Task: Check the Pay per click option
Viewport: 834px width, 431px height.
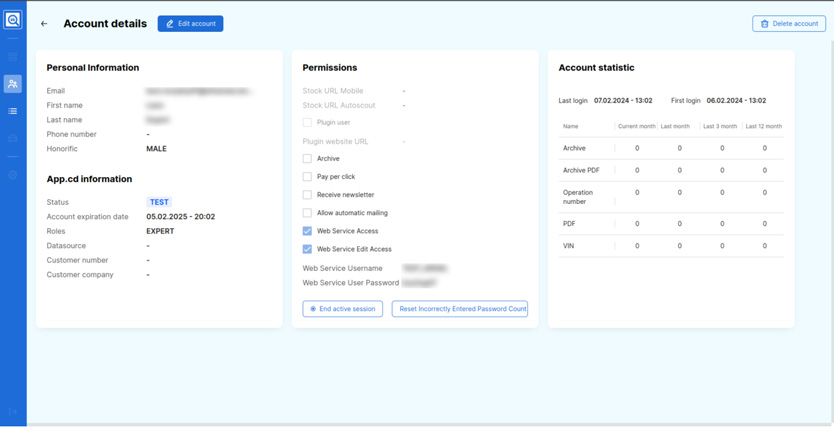Action: pos(308,177)
